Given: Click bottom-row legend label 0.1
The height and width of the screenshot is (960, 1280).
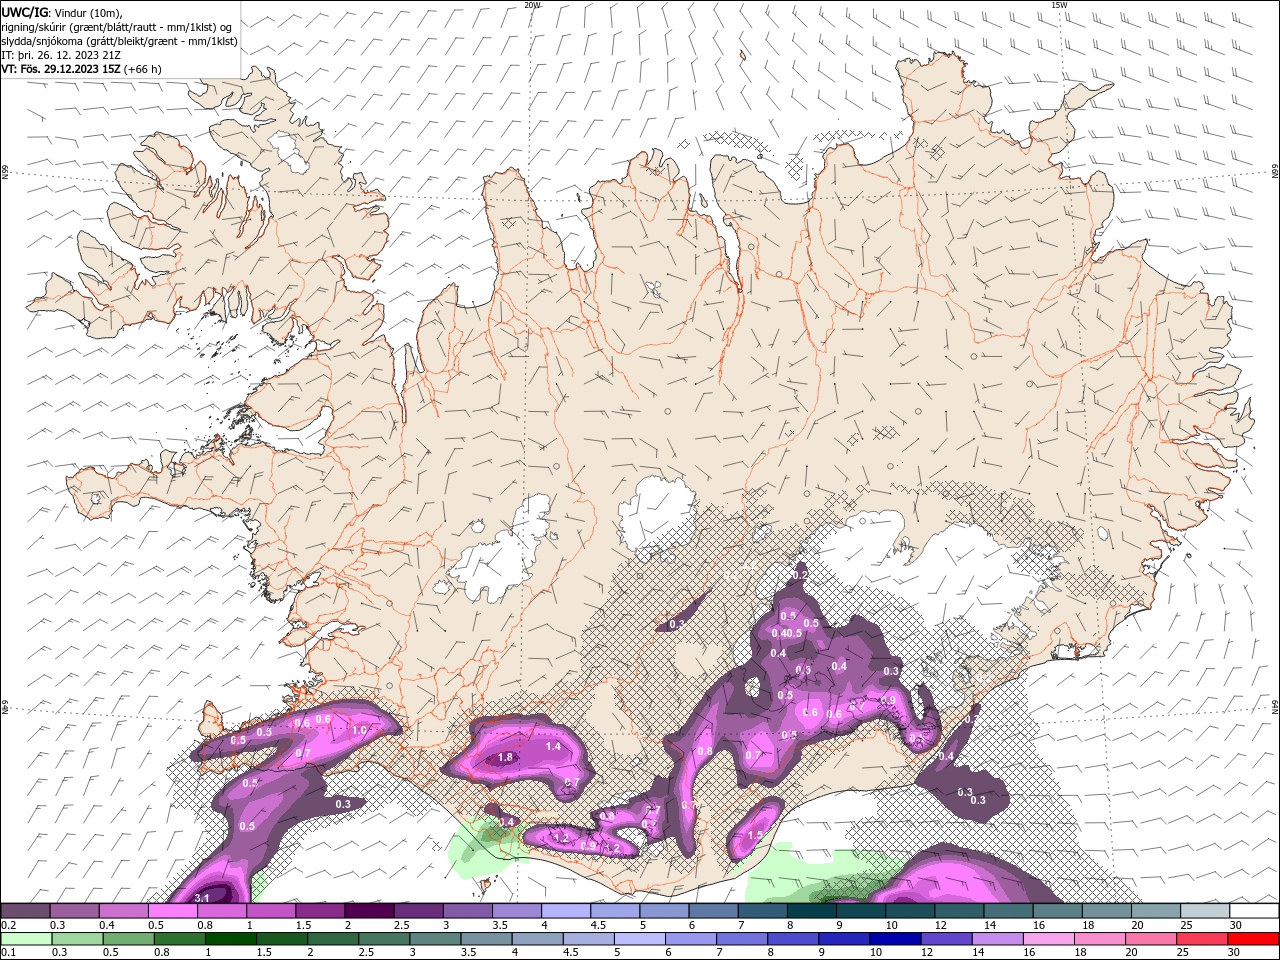Looking at the screenshot, I should coord(9,952).
